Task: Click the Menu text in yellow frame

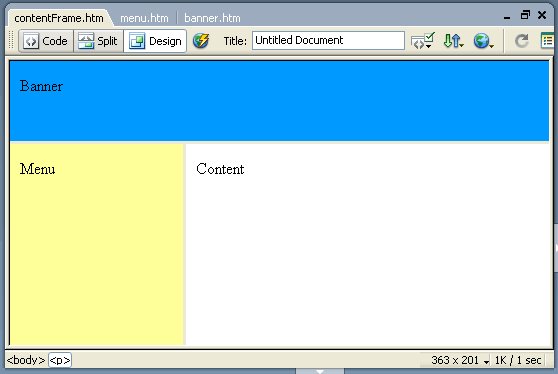Action: (37, 169)
